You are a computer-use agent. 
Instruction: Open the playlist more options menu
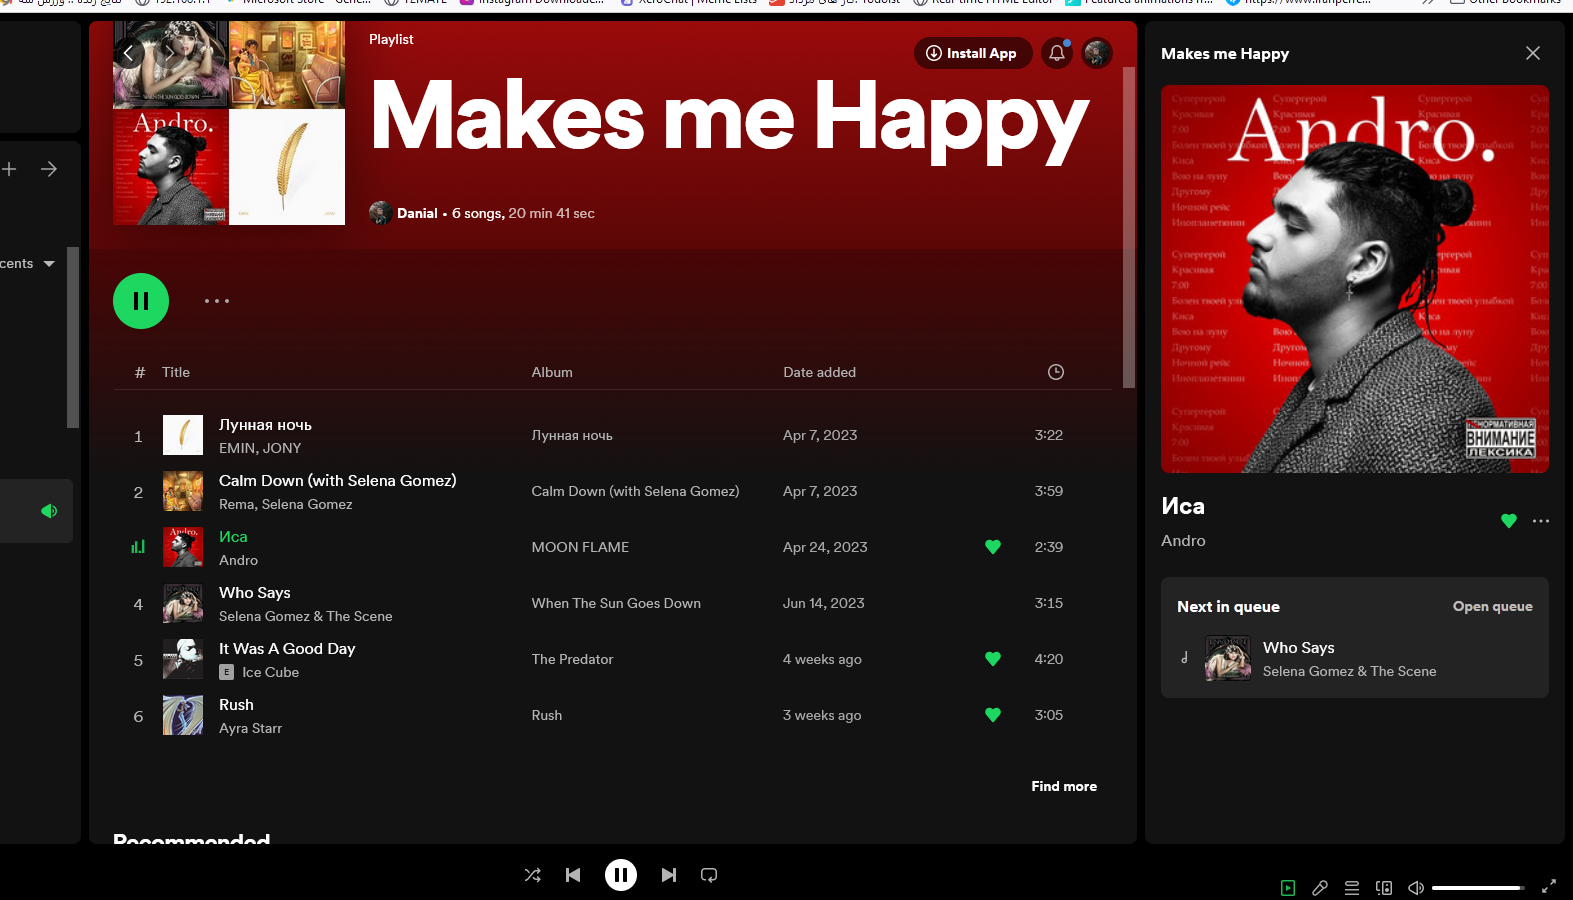point(217,301)
